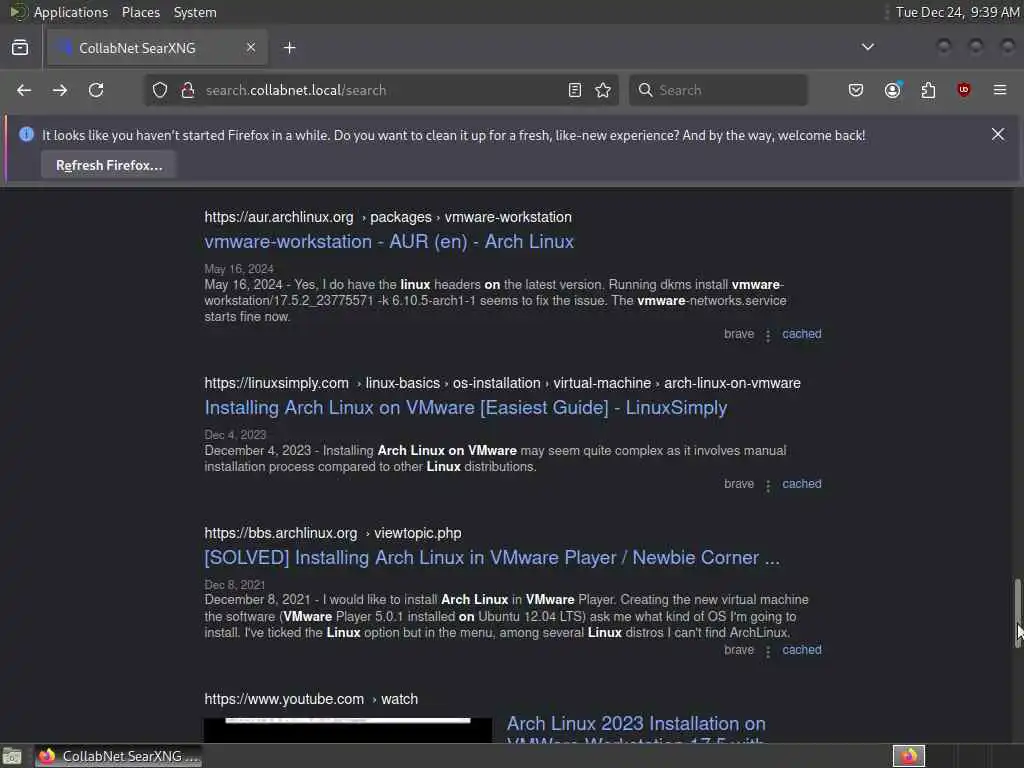Bookmark this page with star icon
This screenshot has height=768, width=1024.
(603, 90)
